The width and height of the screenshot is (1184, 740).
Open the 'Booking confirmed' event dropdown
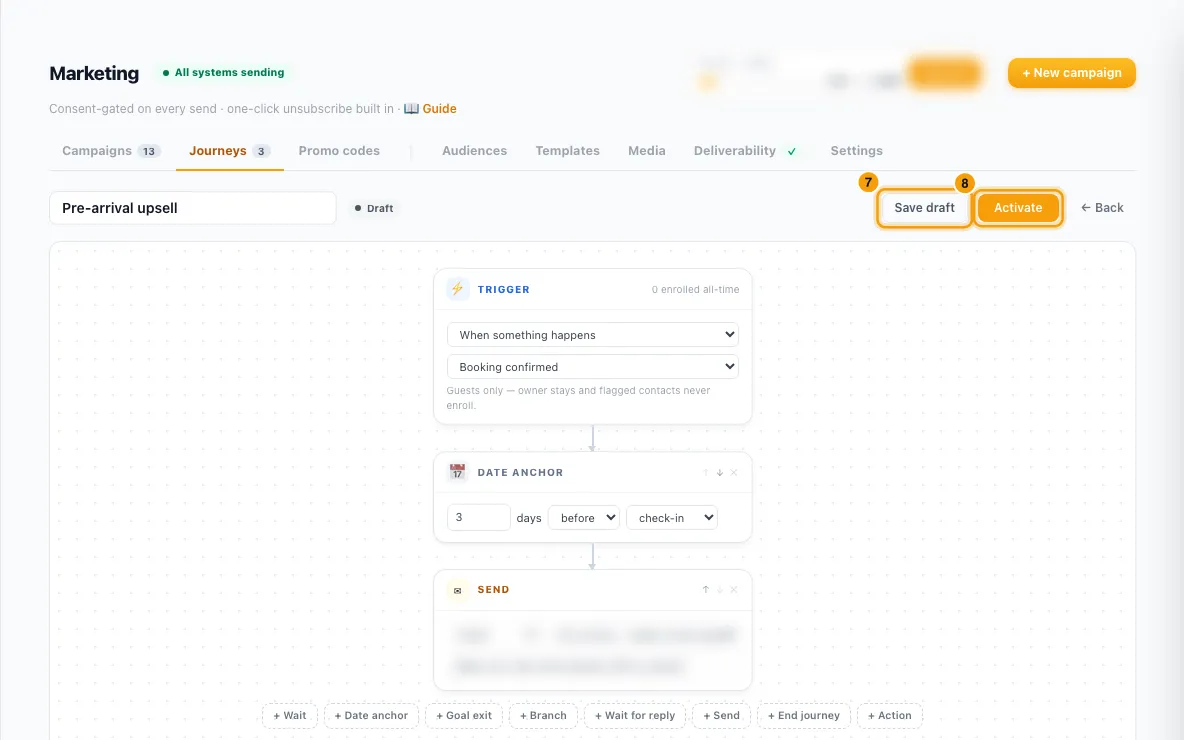tap(593, 366)
